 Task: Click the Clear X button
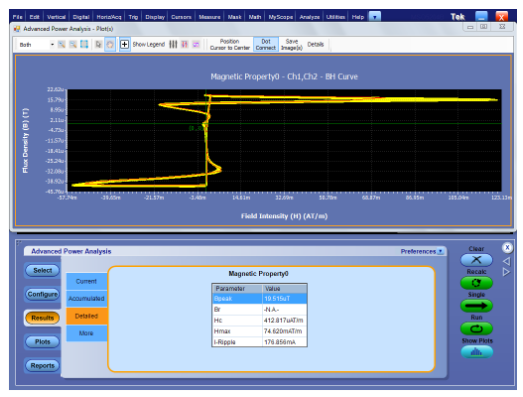476,260
